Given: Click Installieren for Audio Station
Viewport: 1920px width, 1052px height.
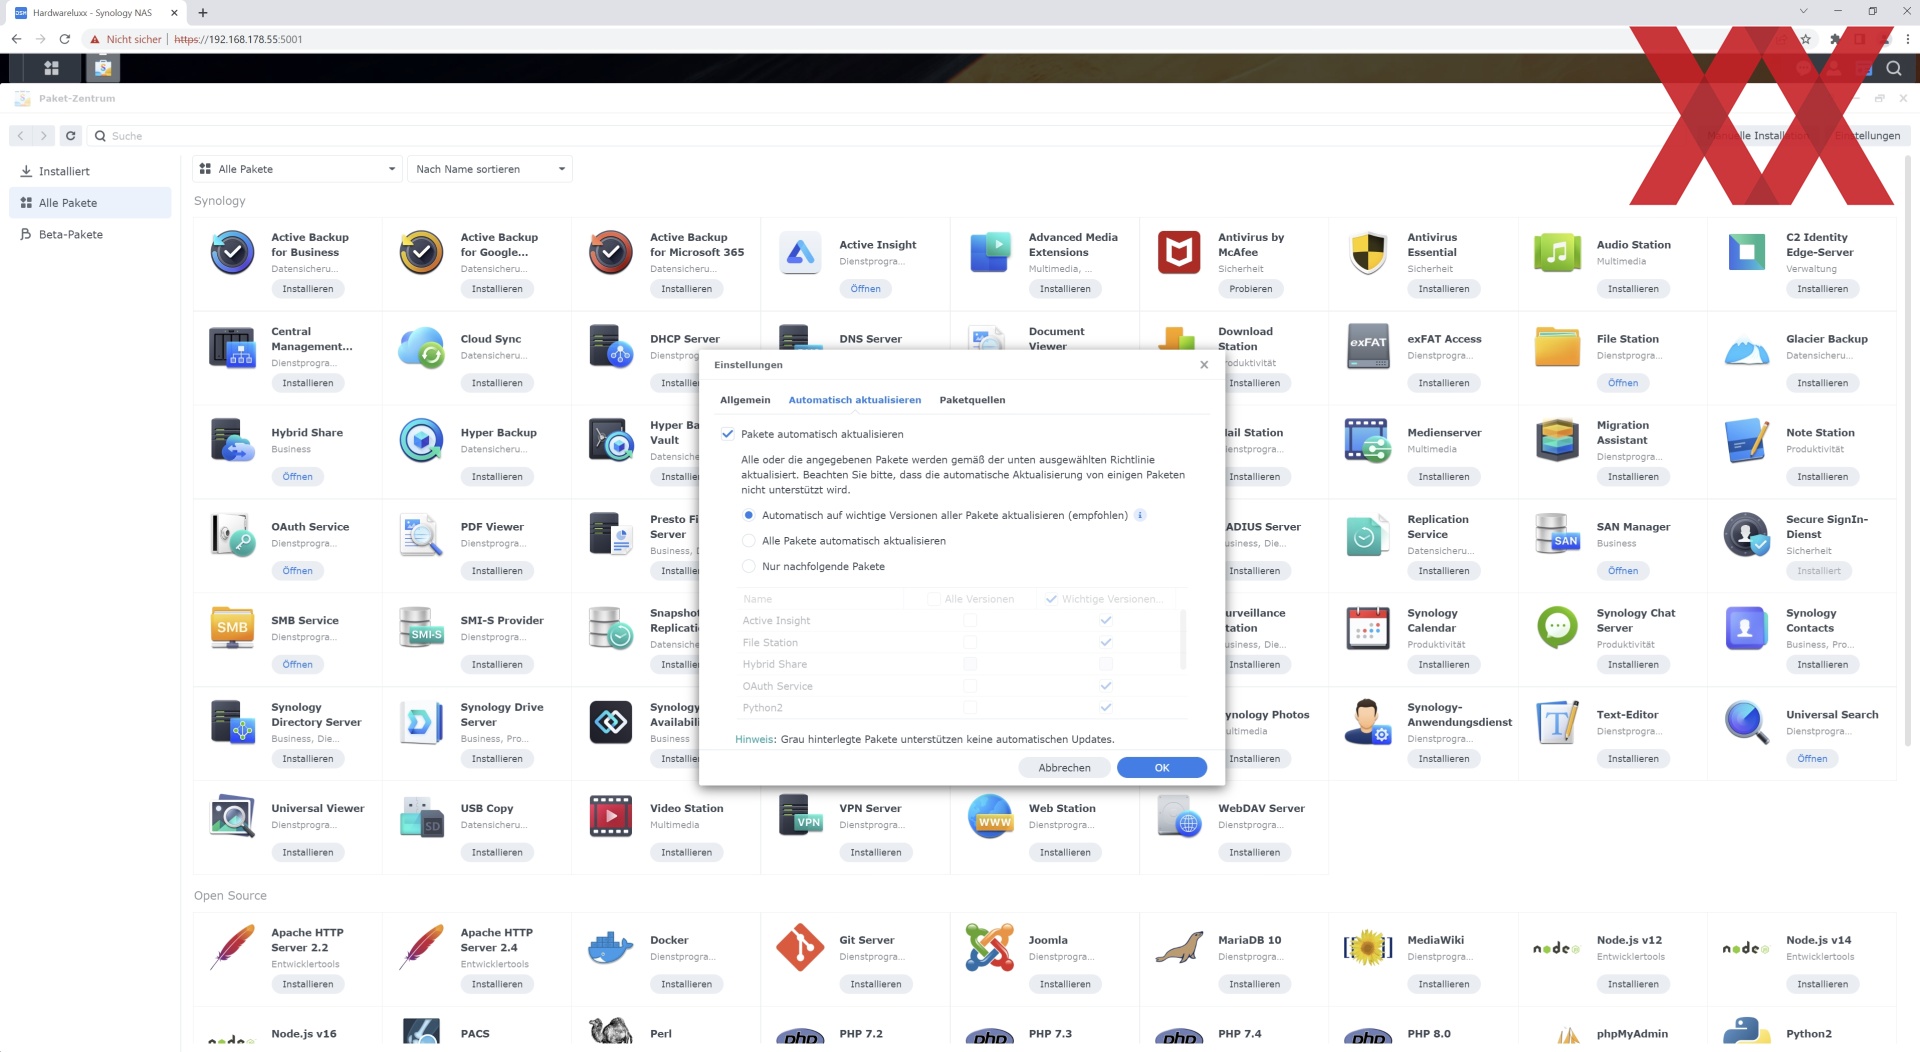Looking at the screenshot, I should pos(1633,289).
